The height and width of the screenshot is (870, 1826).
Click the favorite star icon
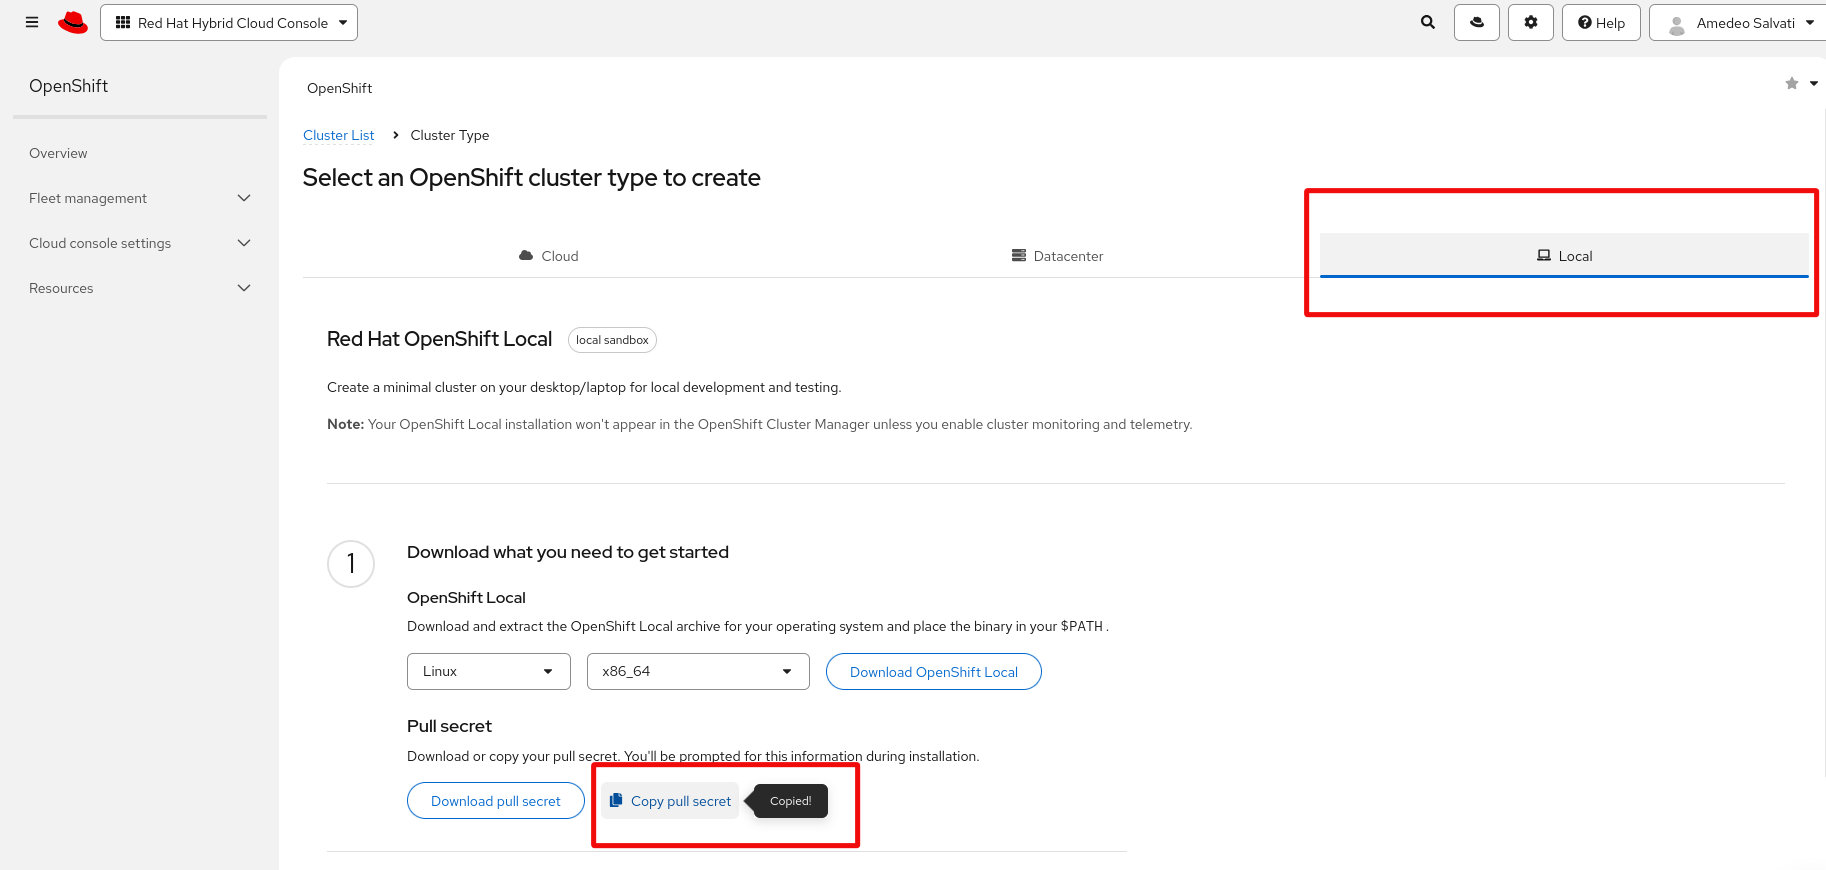[1792, 83]
